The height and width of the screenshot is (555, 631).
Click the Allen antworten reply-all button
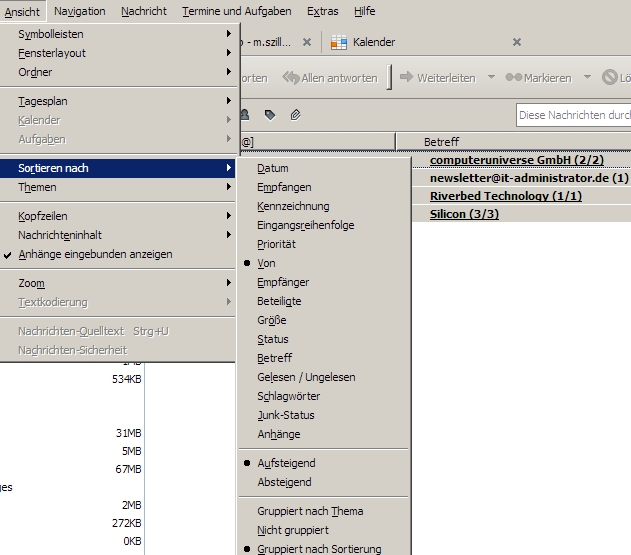tap(330, 78)
